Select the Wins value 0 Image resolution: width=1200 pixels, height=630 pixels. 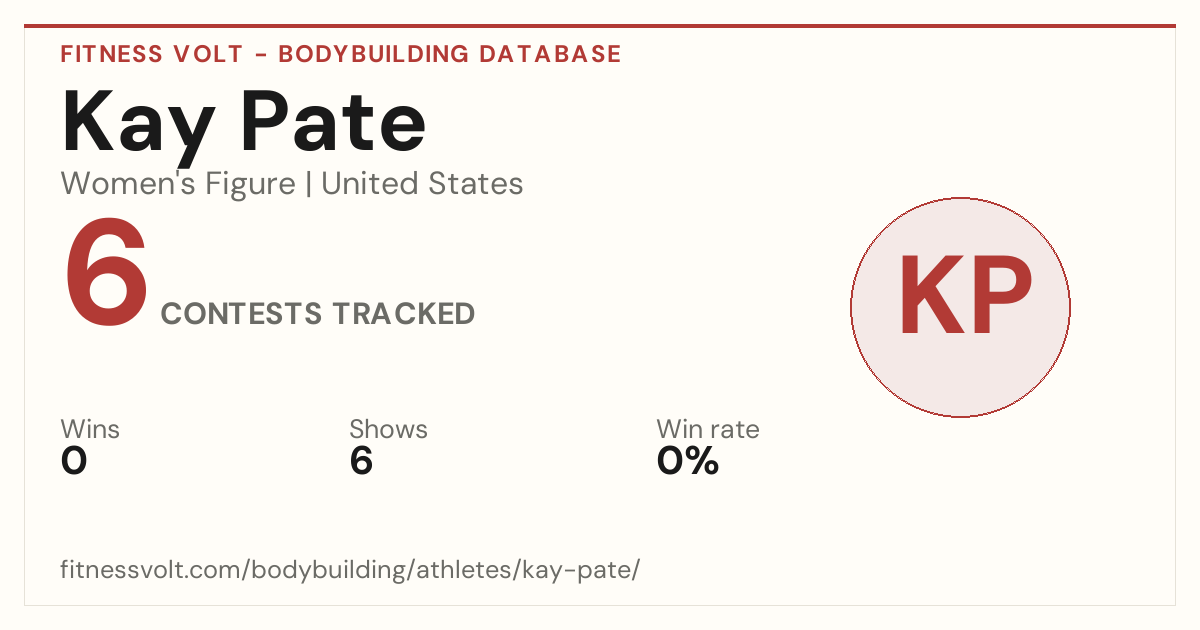point(74,461)
